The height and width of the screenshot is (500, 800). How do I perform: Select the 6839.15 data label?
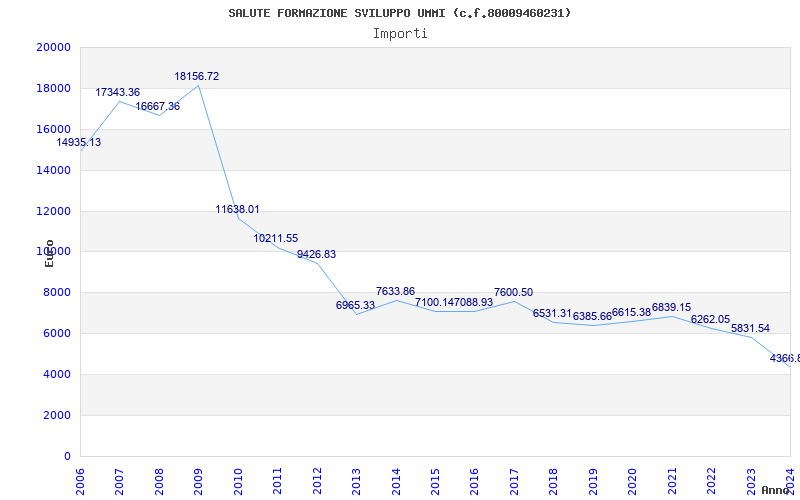click(x=671, y=307)
